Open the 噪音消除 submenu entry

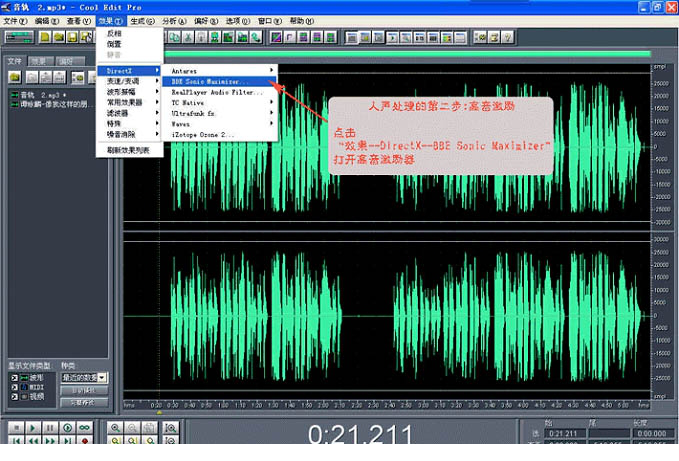pyautogui.click(x=129, y=134)
